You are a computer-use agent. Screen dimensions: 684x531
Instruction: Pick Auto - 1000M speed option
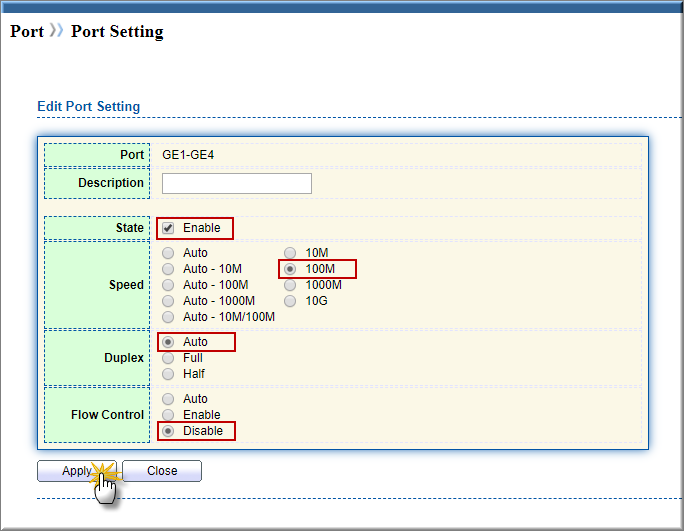[x=168, y=301]
